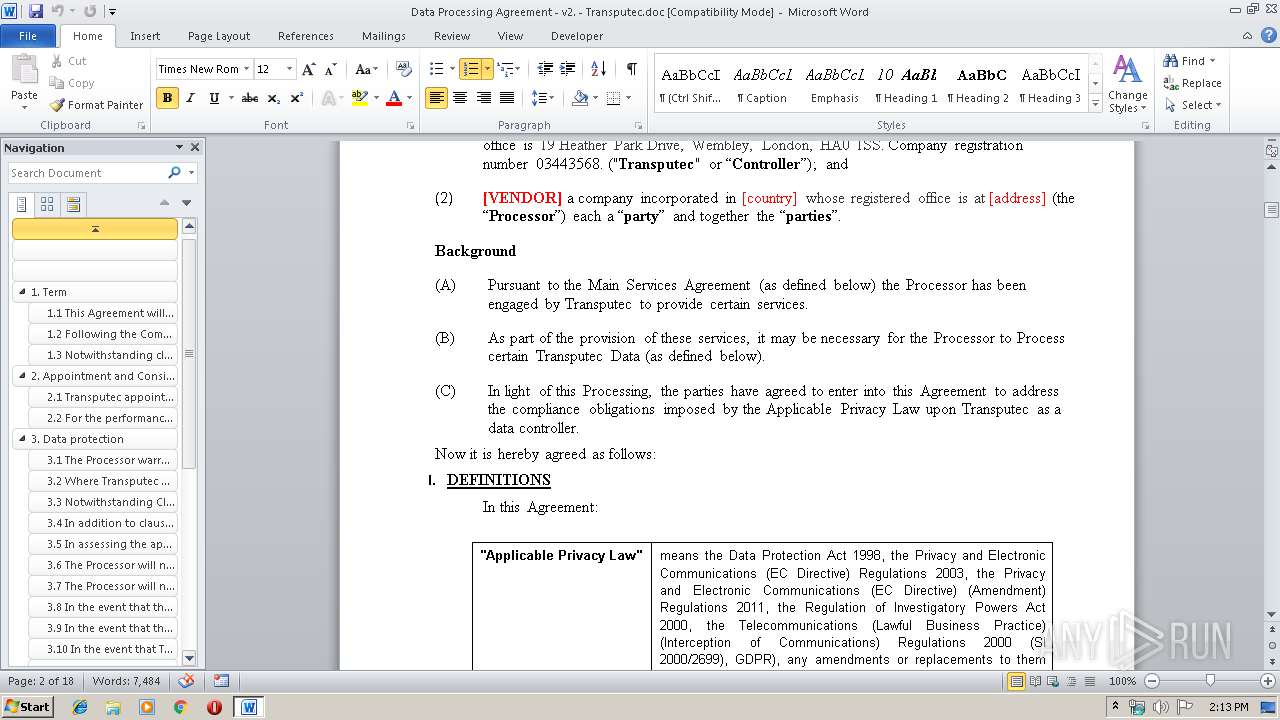Image resolution: width=1280 pixels, height=720 pixels.
Task: Click the Paste icon
Action: coord(24,71)
